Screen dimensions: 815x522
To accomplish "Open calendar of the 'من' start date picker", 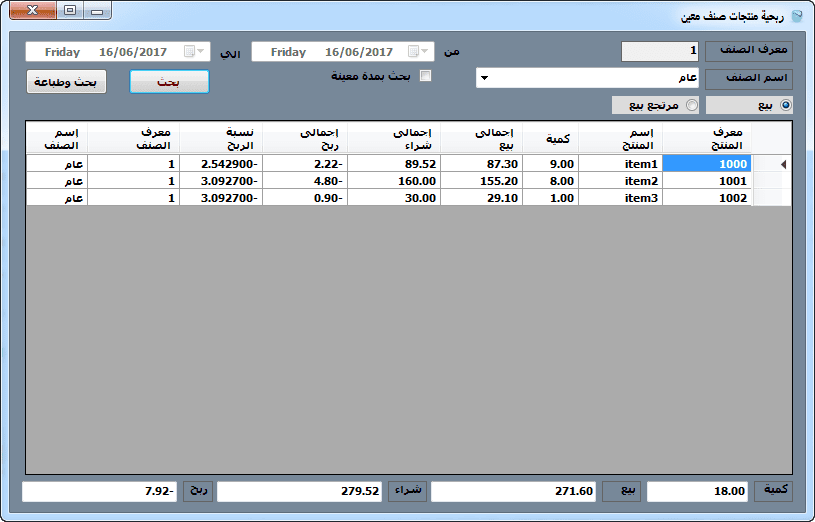I will [x=426, y=51].
